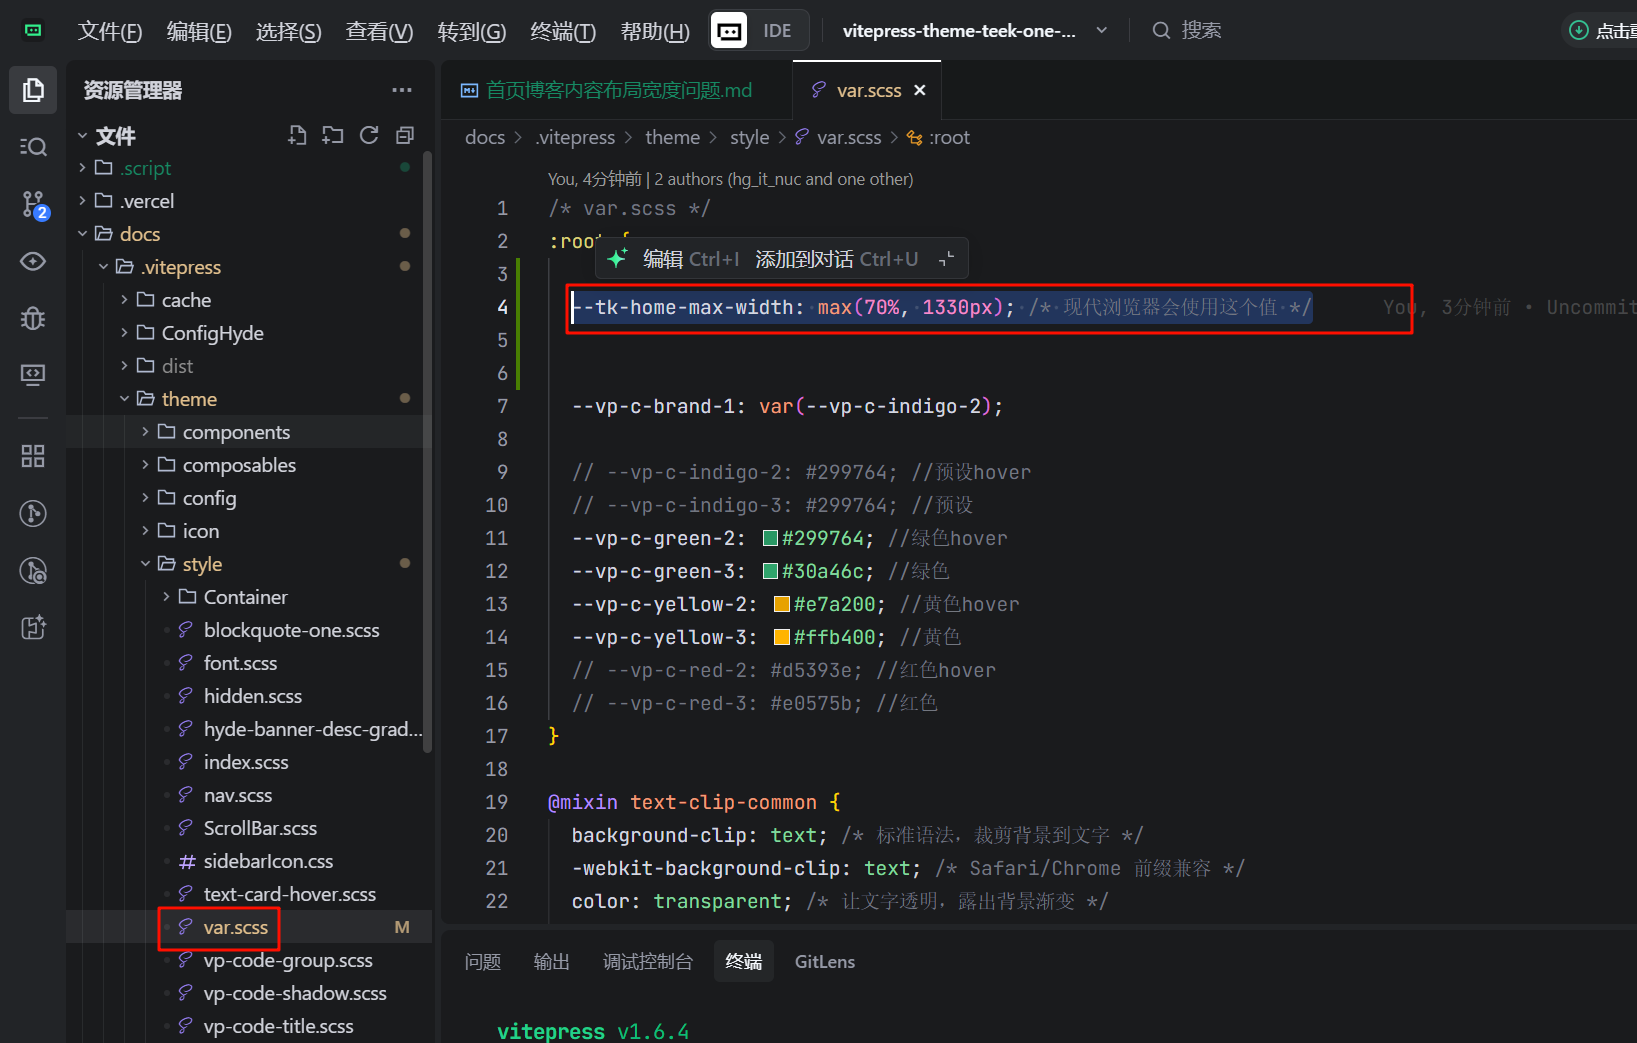
Task: Switch to the 输出 panel tab
Action: (x=552, y=961)
